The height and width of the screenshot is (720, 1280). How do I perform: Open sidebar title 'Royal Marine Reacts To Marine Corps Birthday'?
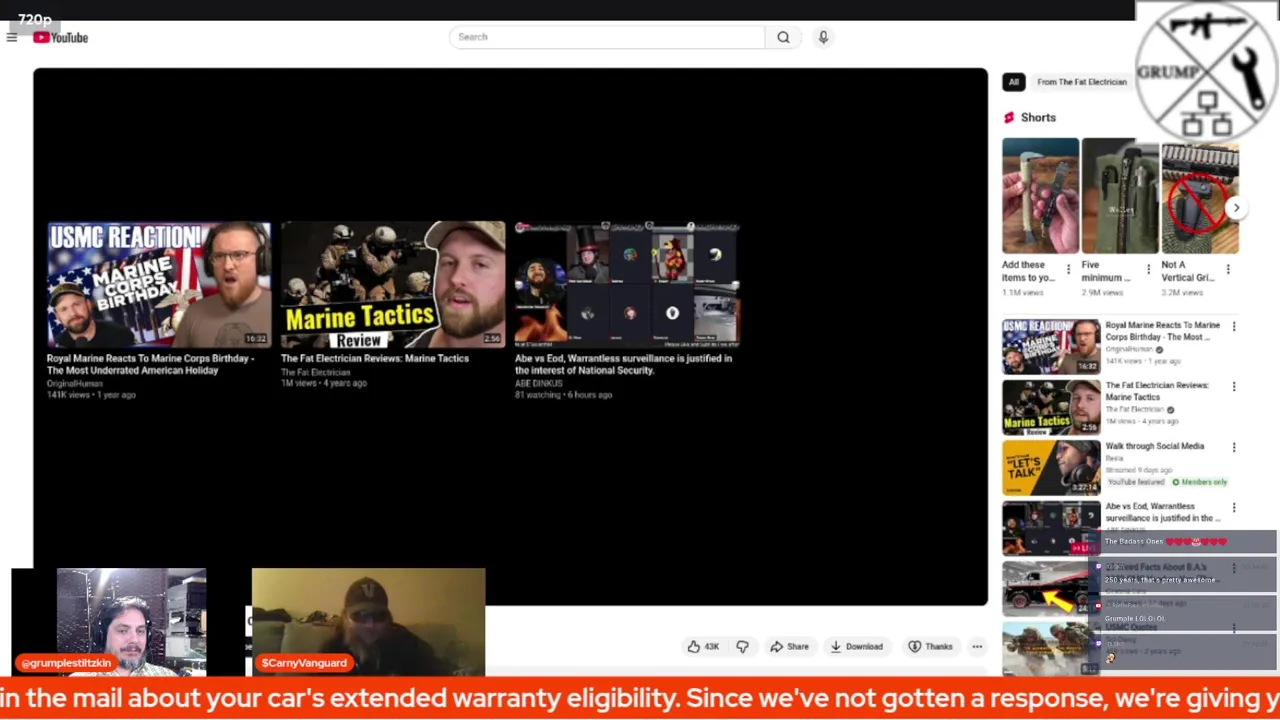[1162, 331]
